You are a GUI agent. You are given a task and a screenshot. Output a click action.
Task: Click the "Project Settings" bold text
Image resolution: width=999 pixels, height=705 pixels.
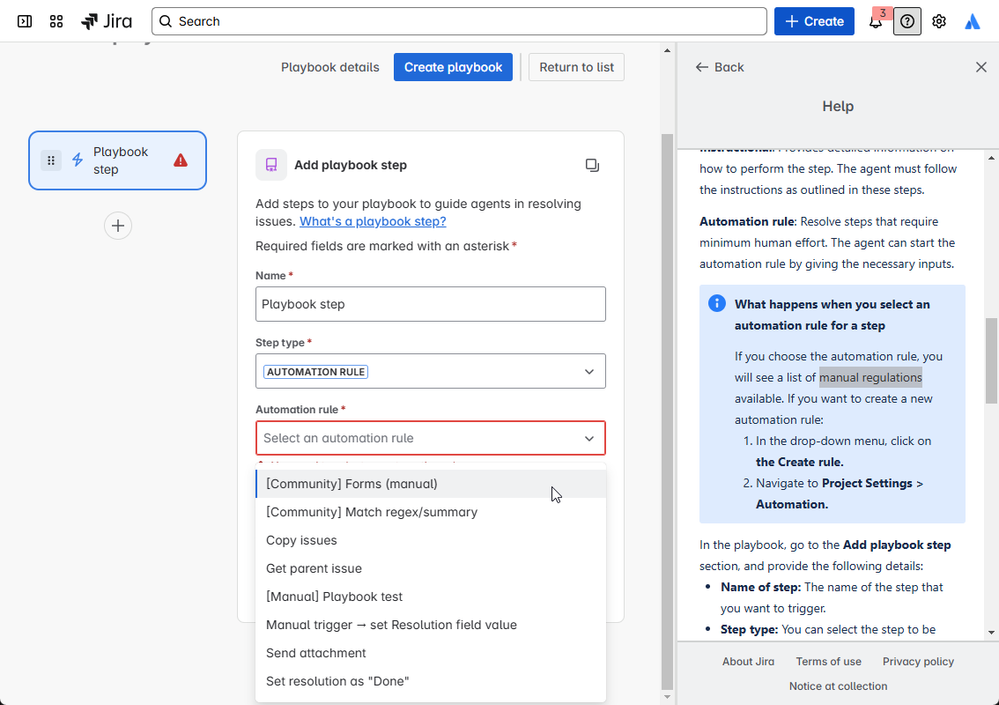[867, 483]
